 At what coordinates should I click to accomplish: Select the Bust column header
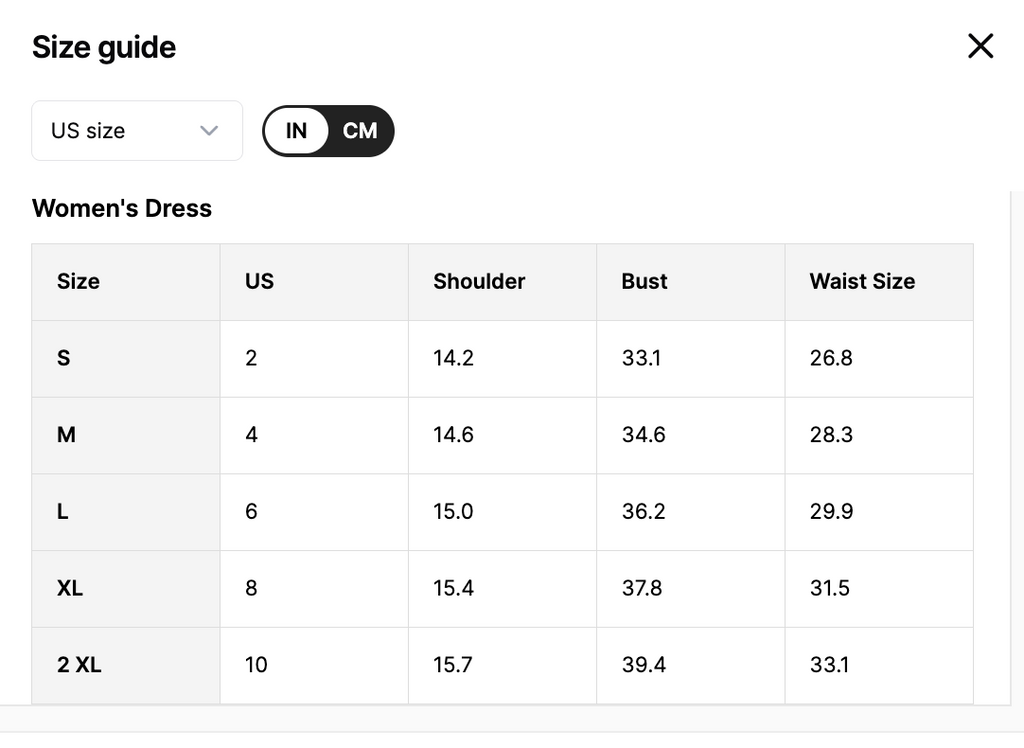coord(644,282)
